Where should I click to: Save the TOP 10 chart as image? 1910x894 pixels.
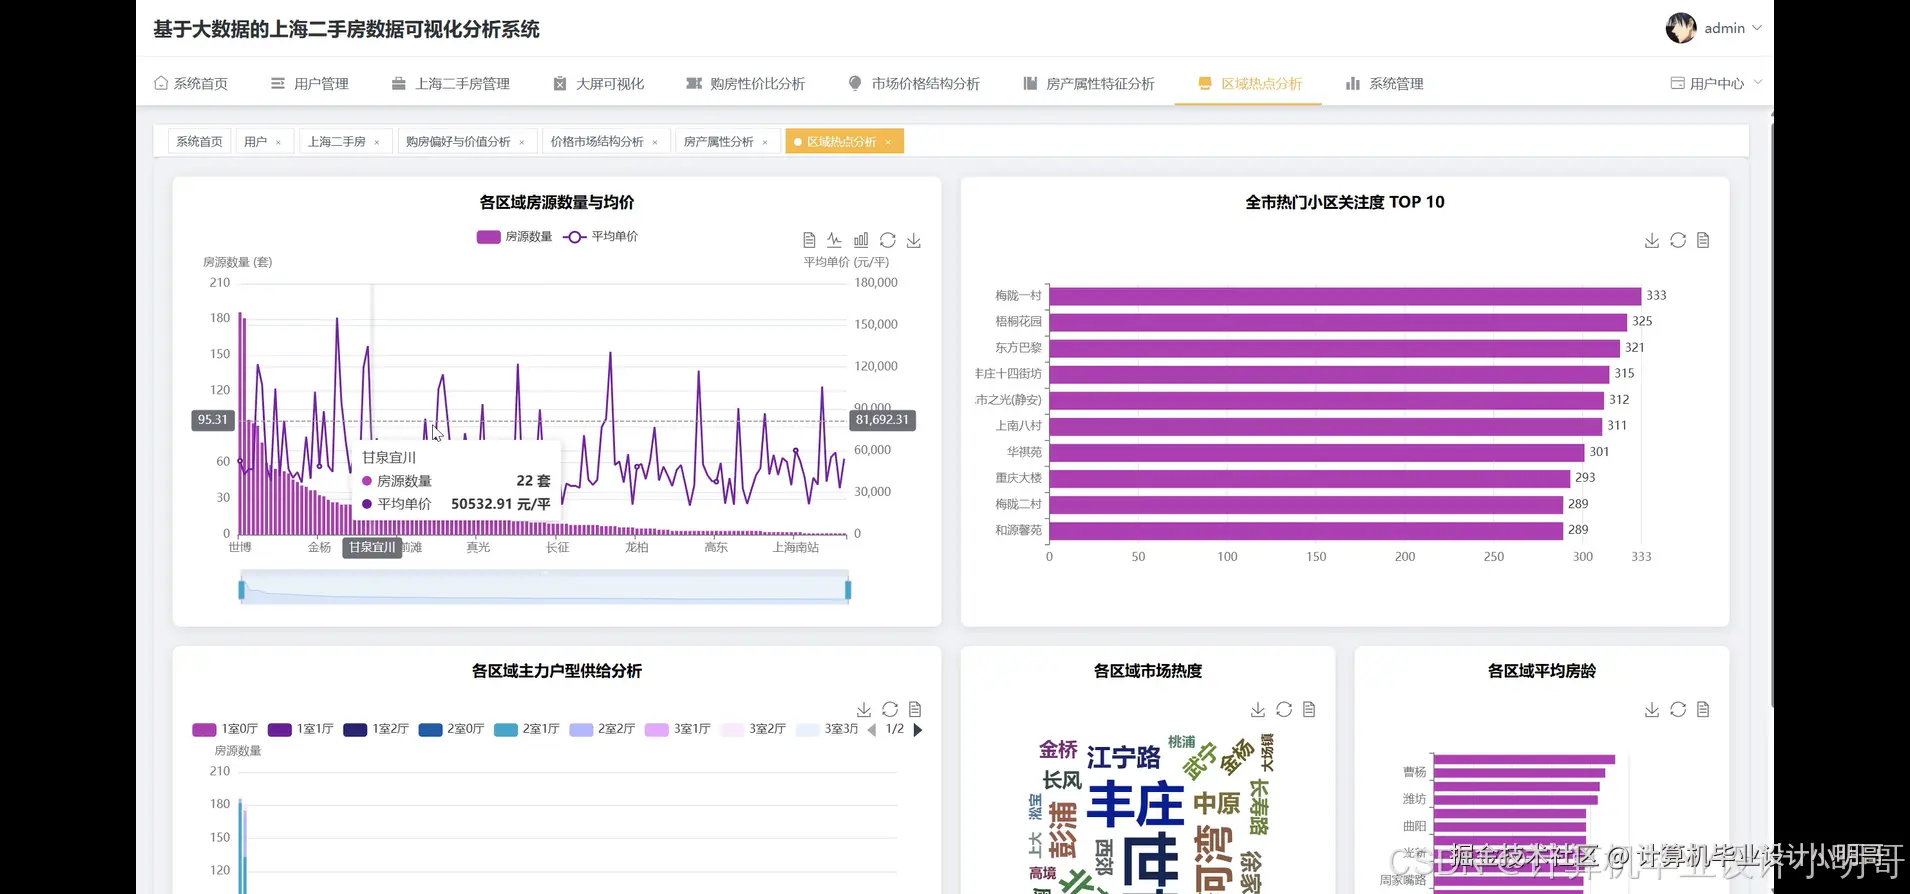click(x=1652, y=240)
